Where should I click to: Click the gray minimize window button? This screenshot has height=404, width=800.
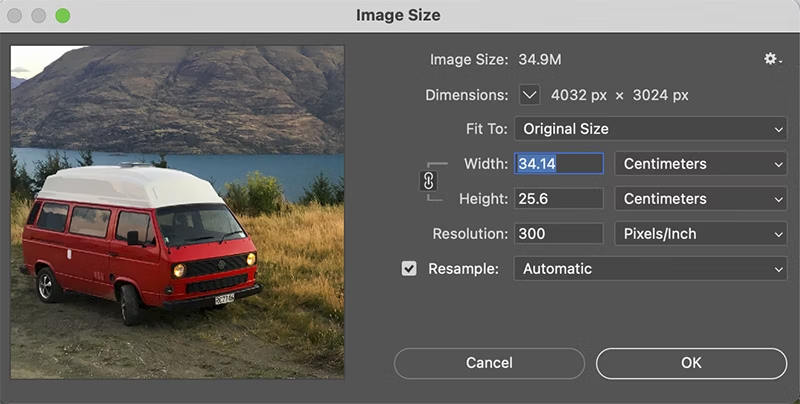[39, 16]
